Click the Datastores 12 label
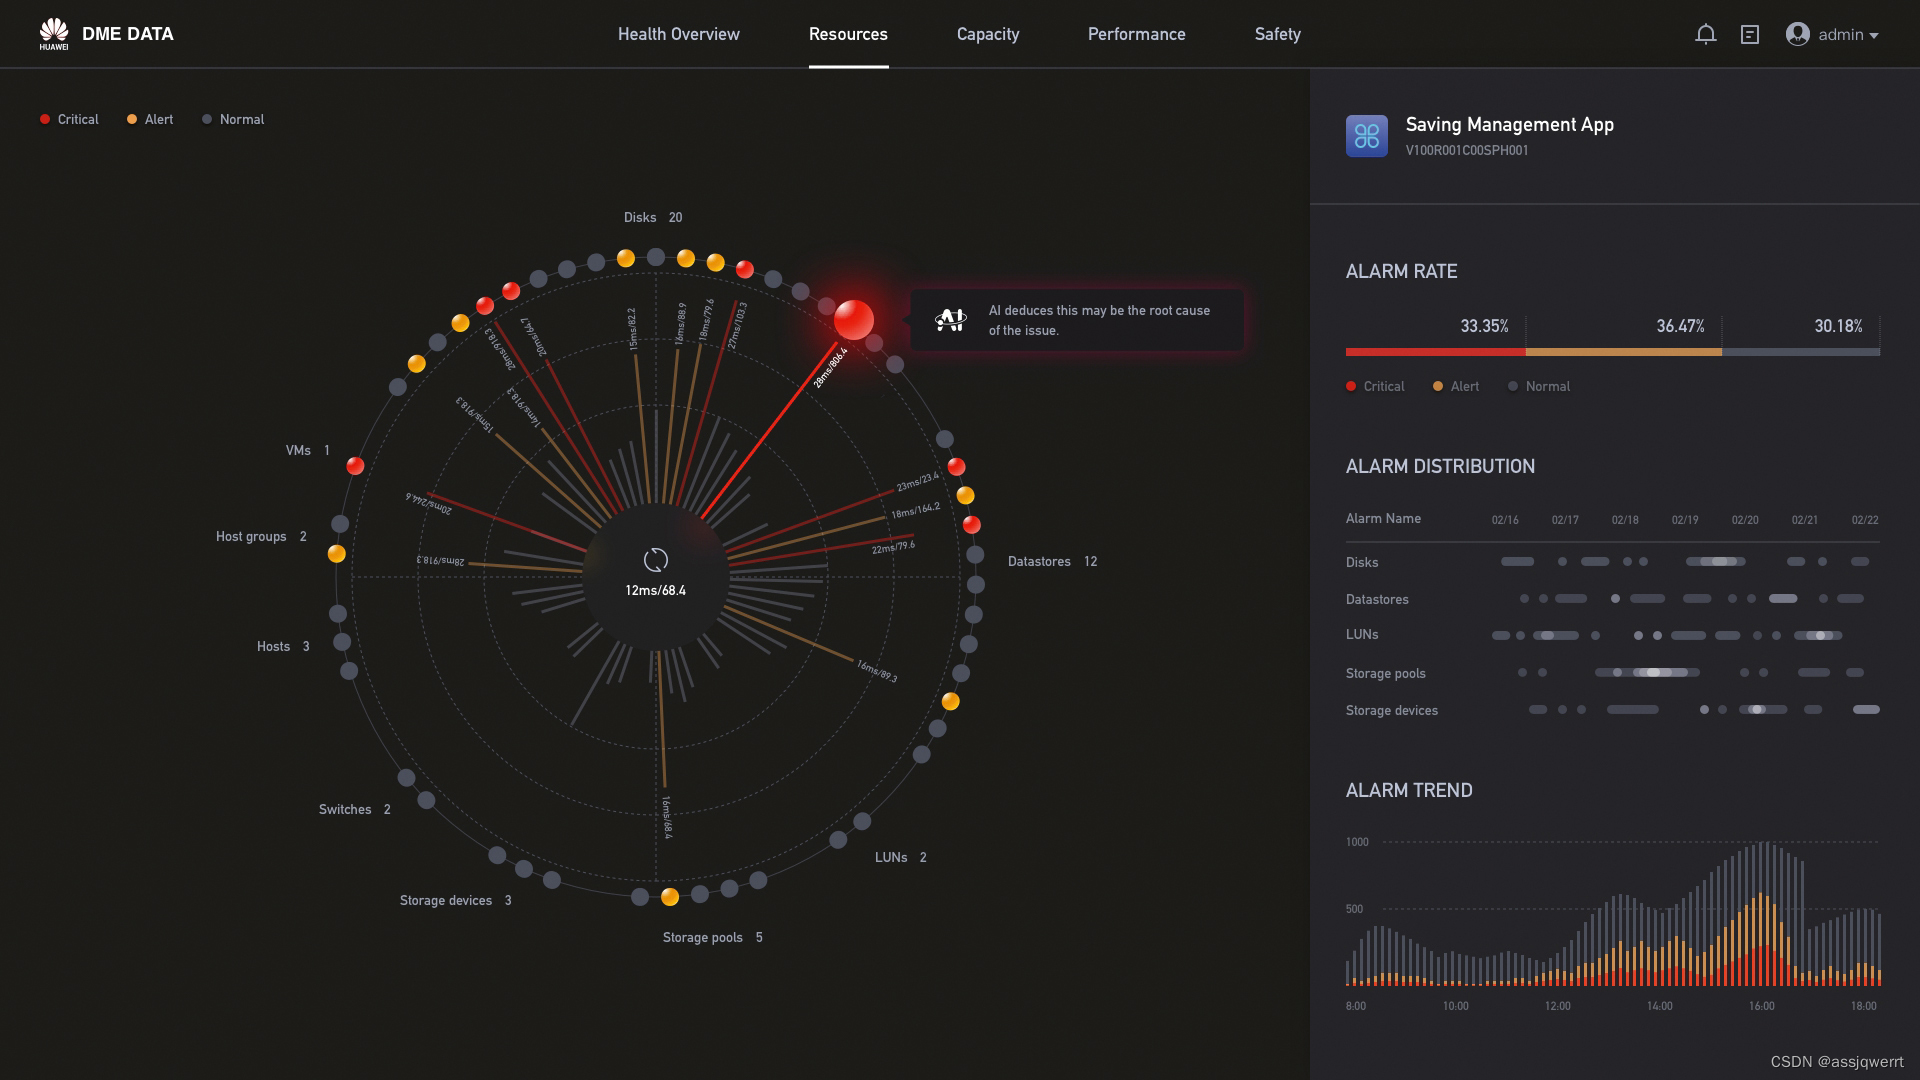The height and width of the screenshot is (1080, 1920). coord(1052,561)
